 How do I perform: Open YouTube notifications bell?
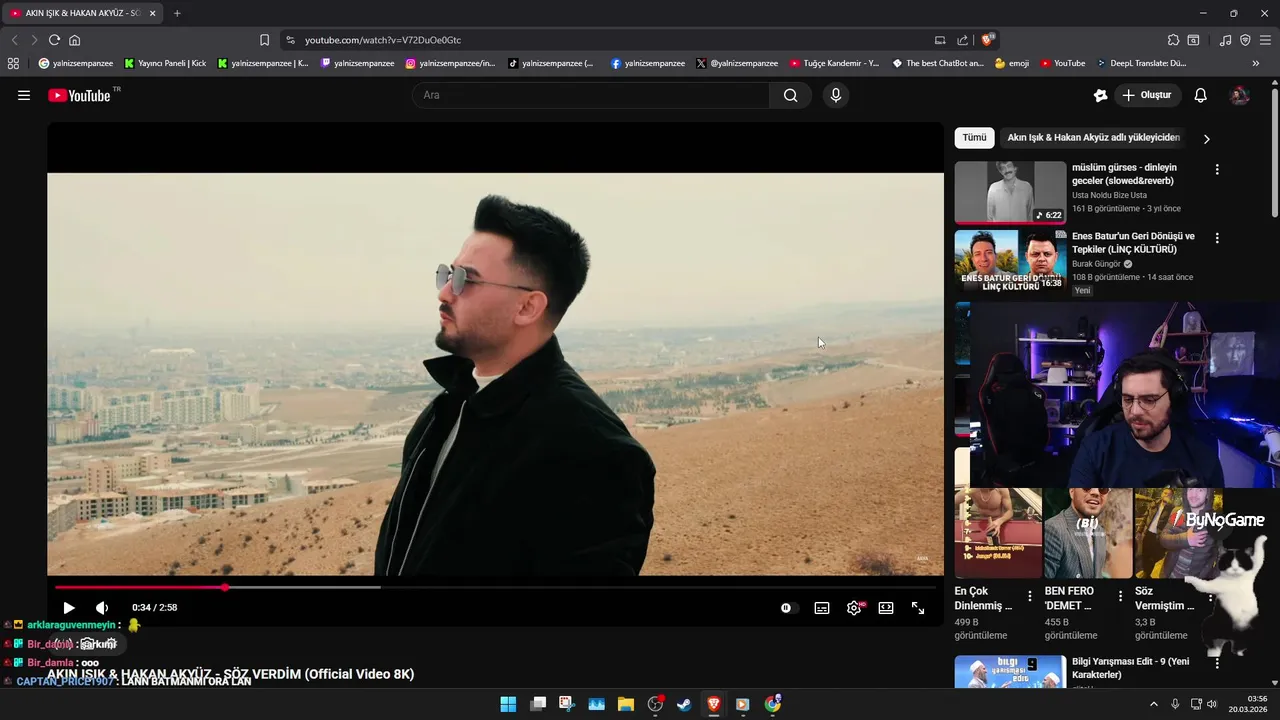pyautogui.click(x=1201, y=95)
